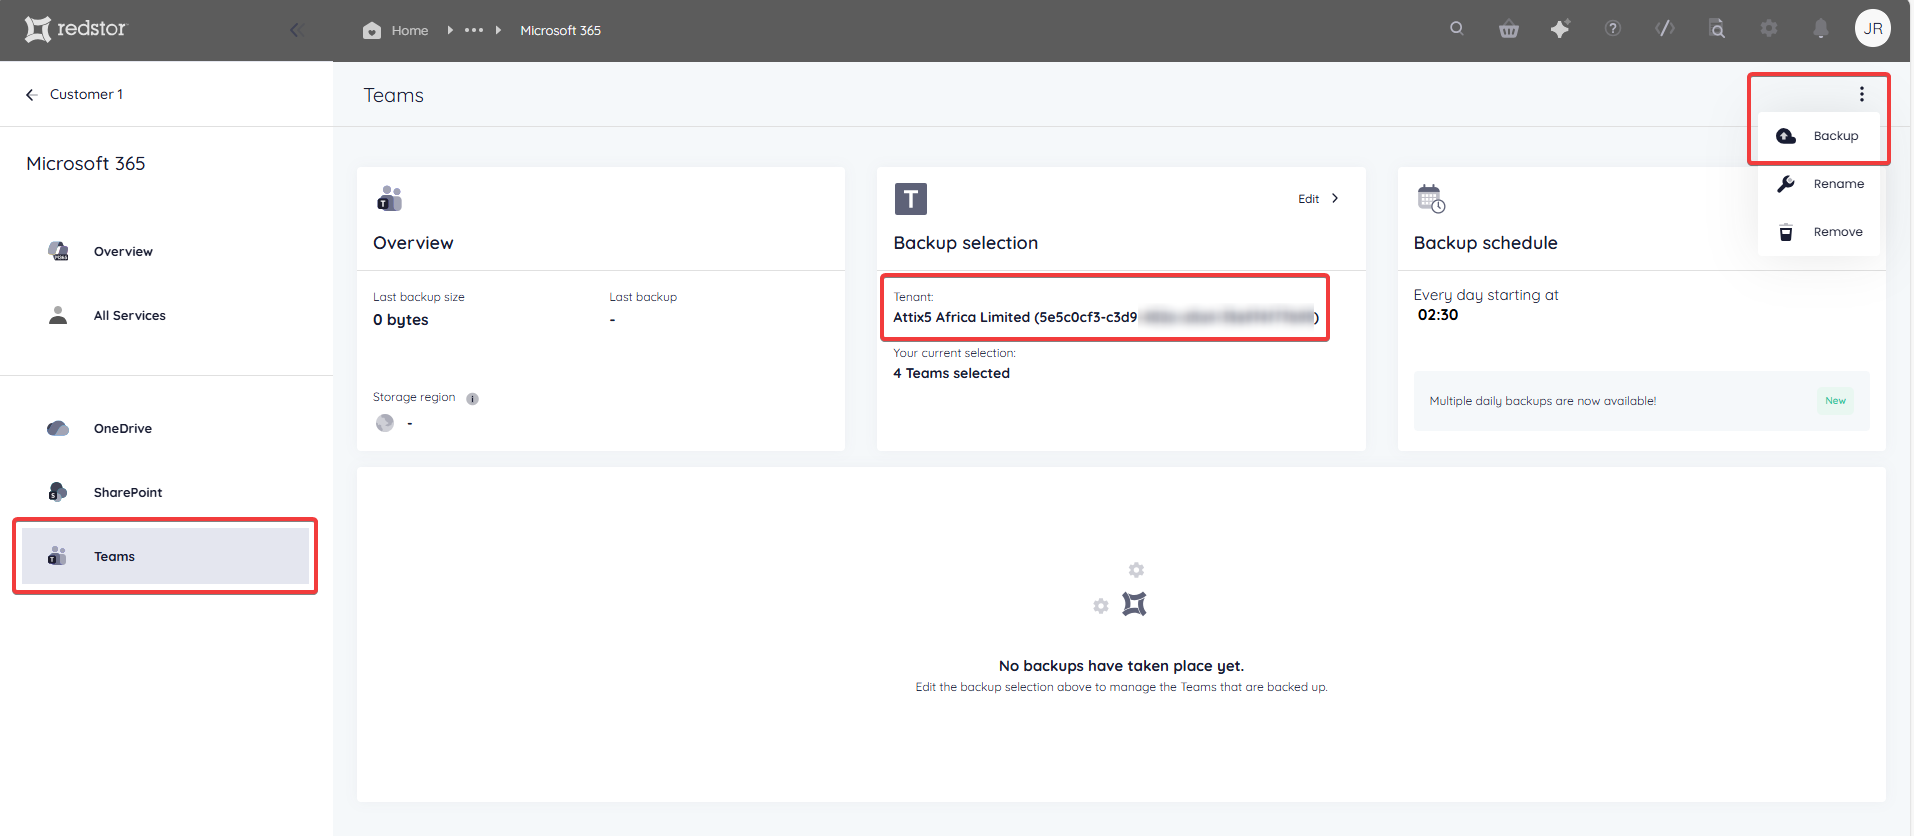Screen dimensions: 1914x836
Task: Click the Remove trash icon
Action: 1786,232
